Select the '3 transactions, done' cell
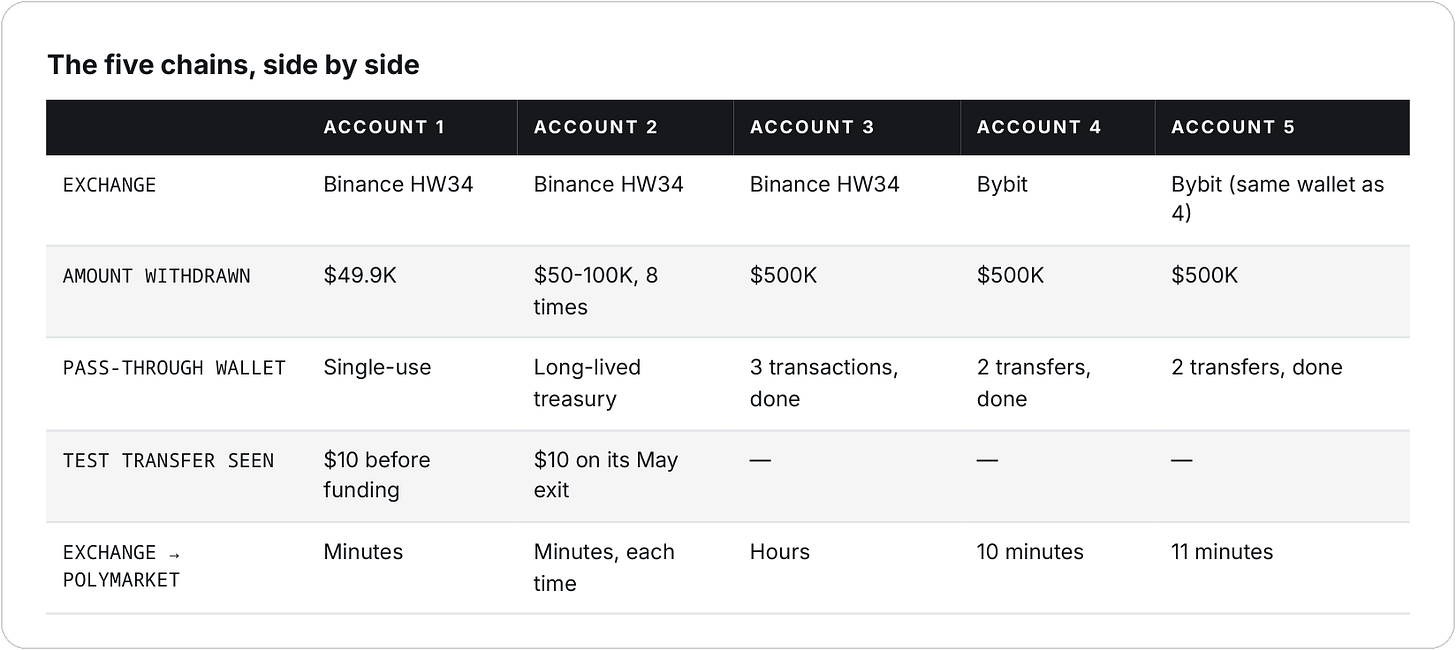The height and width of the screenshot is (650, 1456). coord(824,383)
